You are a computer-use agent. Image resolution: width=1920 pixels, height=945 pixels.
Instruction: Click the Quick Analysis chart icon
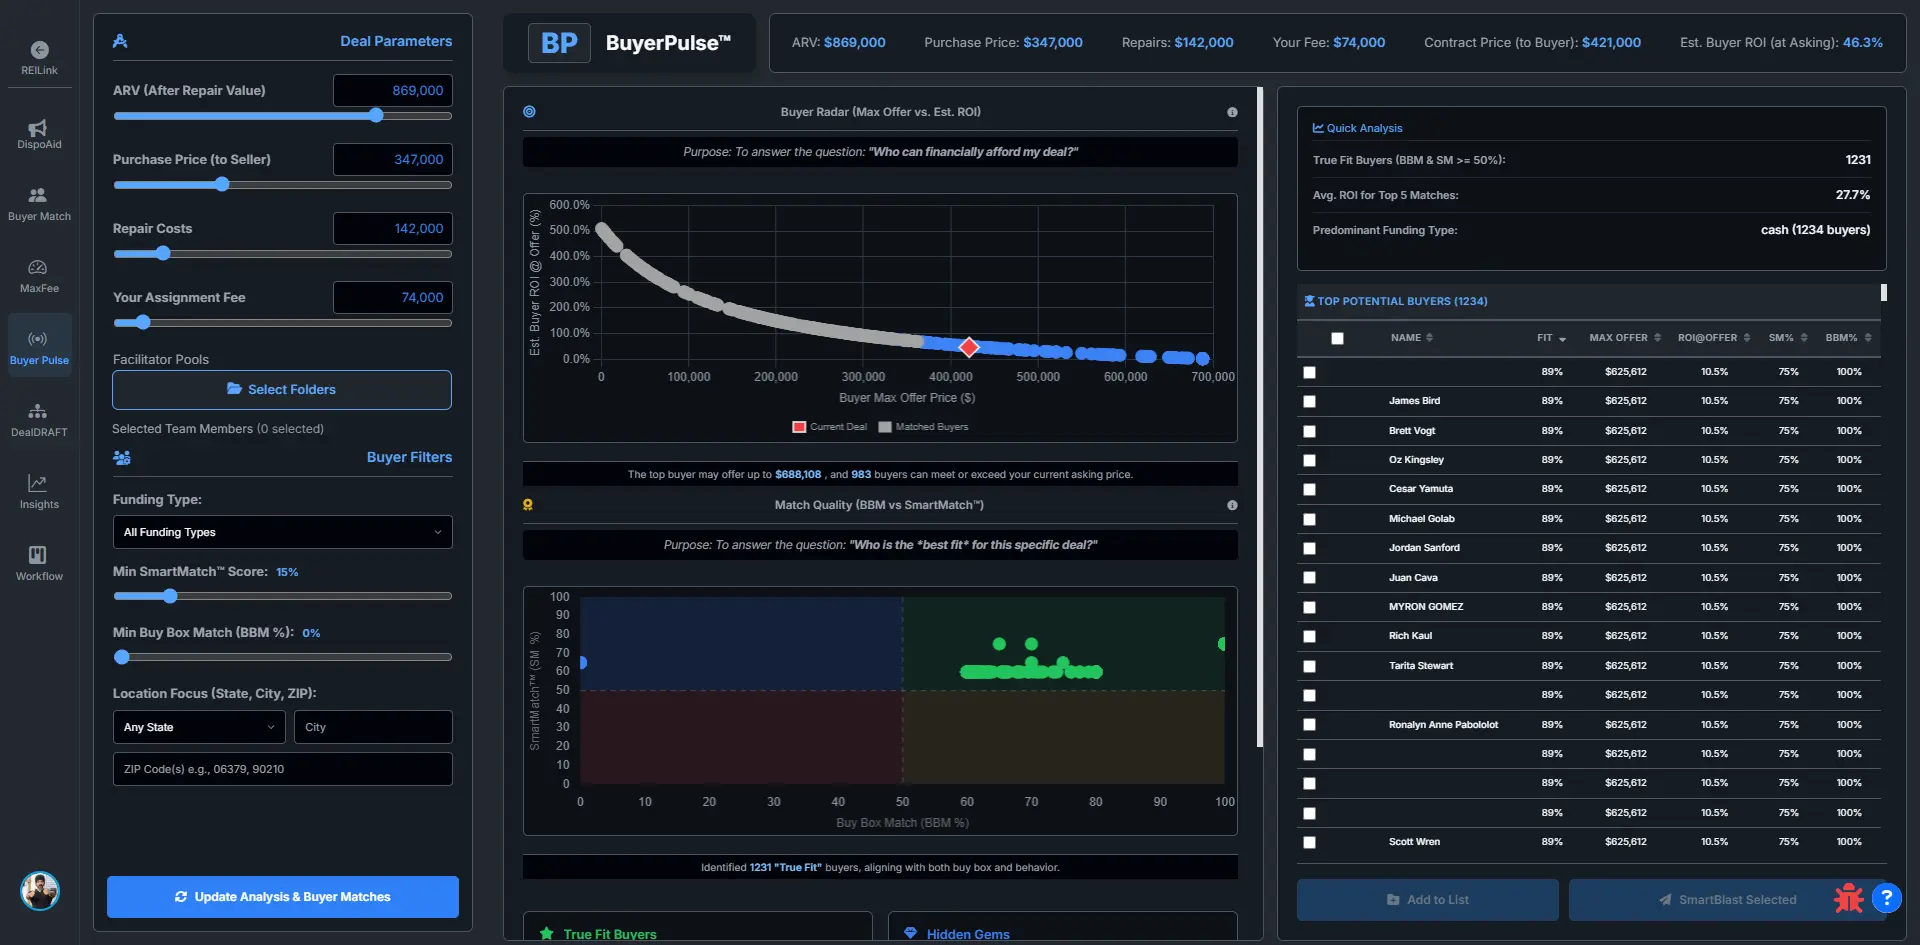[x=1318, y=128]
